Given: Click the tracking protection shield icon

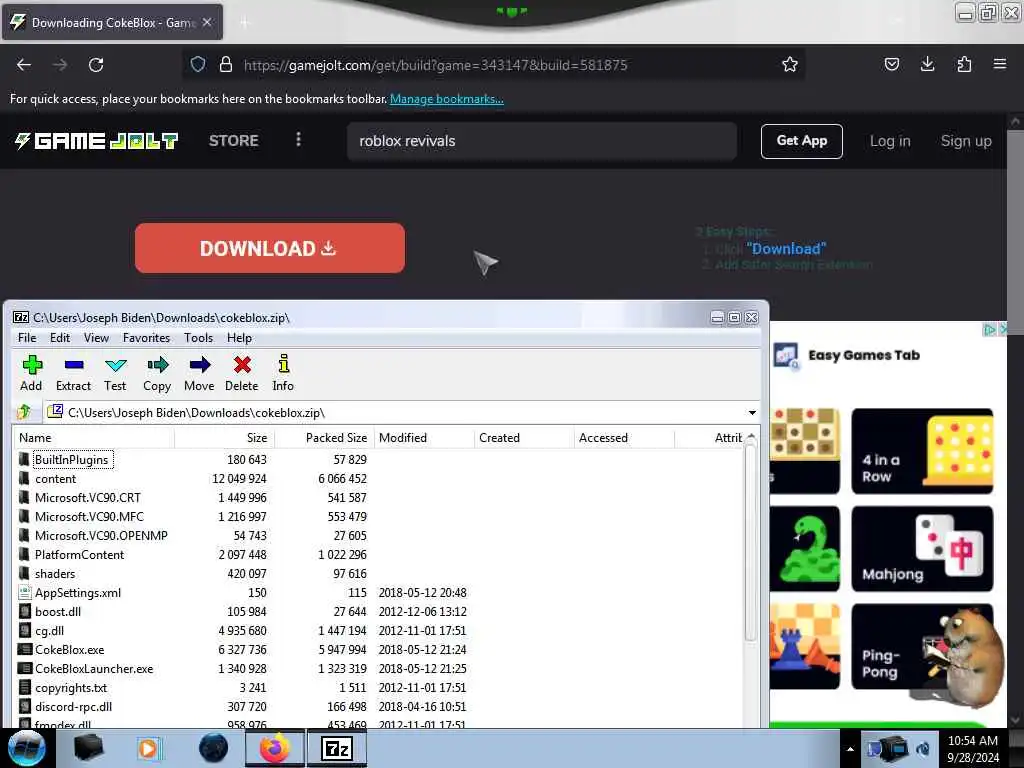Looking at the screenshot, I should [198, 64].
